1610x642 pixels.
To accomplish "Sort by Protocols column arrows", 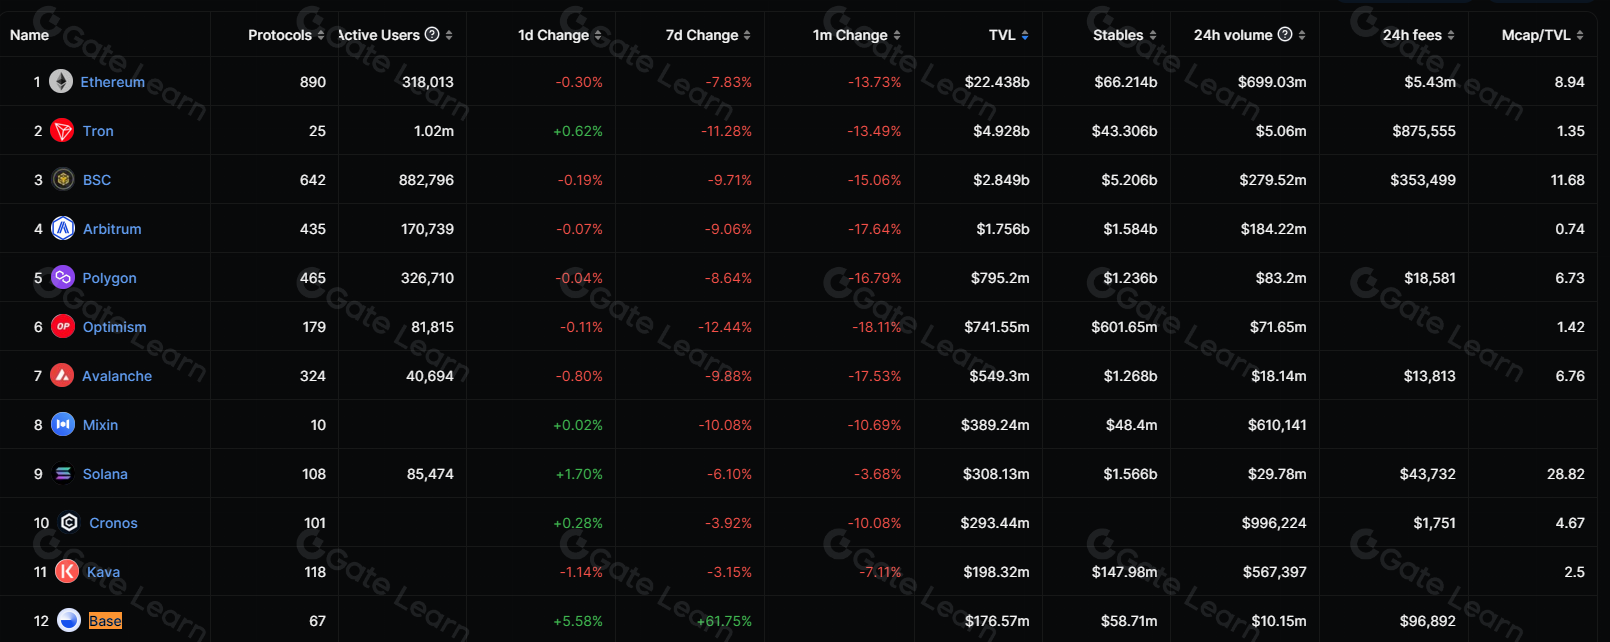I will [321, 35].
